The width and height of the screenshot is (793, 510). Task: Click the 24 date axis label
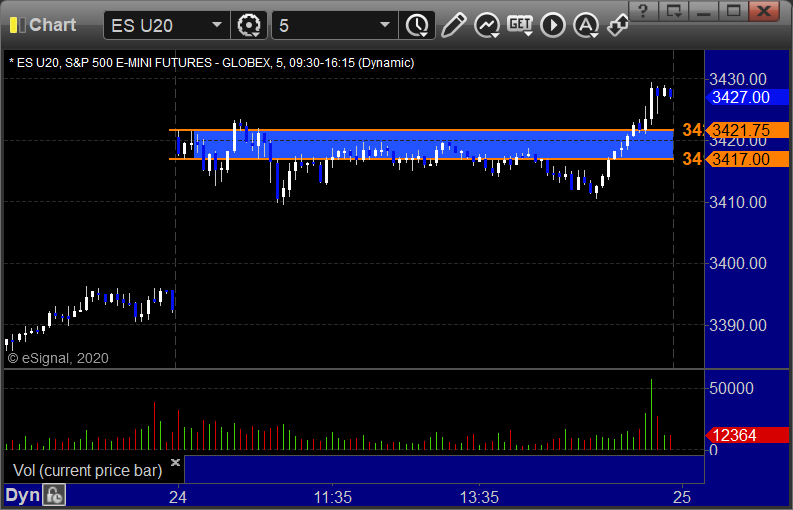(x=178, y=497)
